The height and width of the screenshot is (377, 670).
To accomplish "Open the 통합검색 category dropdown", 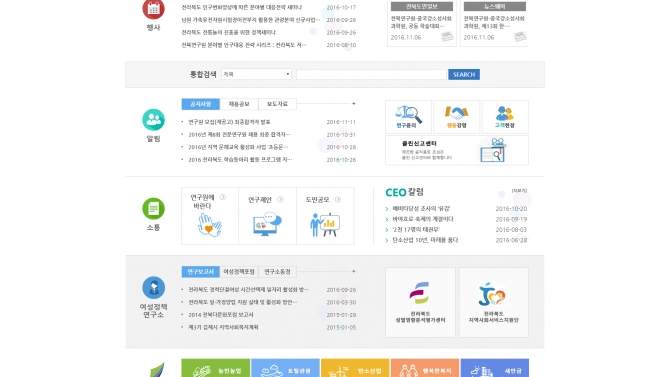I will coord(256,74).
